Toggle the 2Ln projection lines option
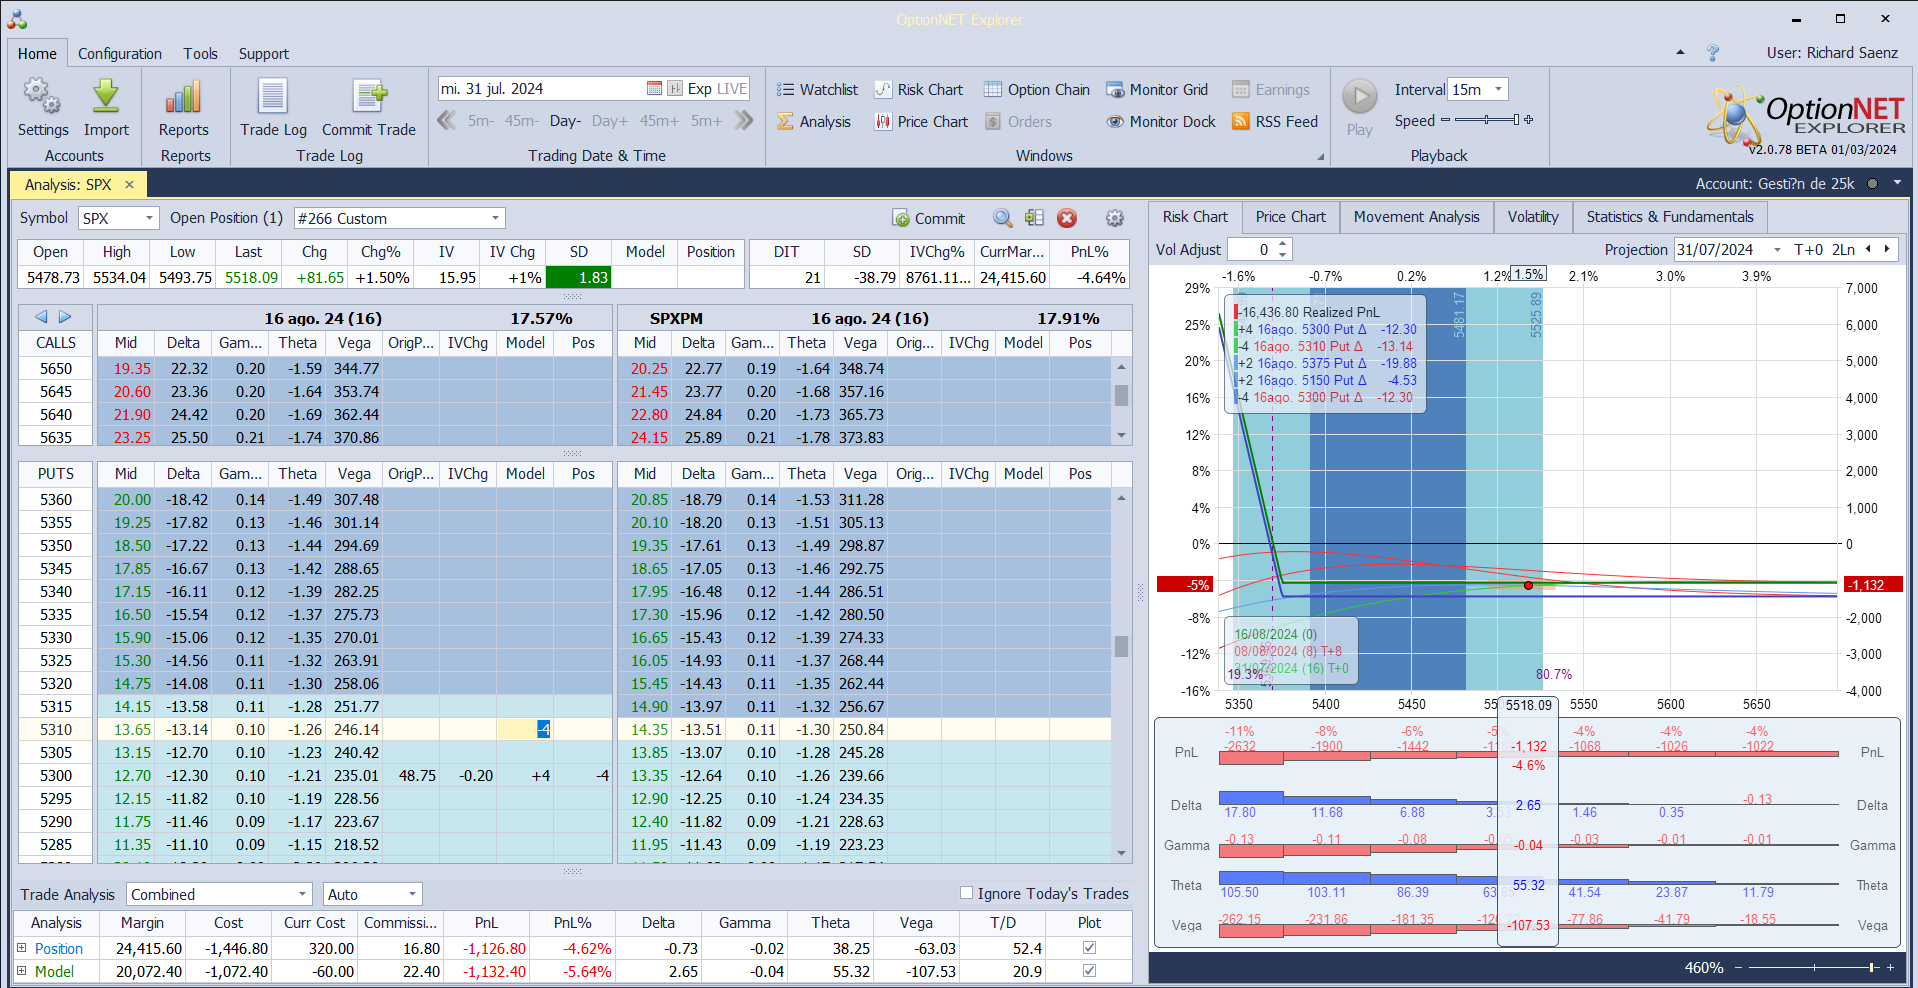Image resolution: width=1918 pixels, height=988 pixels. pyautogui.click(x=1843, y=250)
